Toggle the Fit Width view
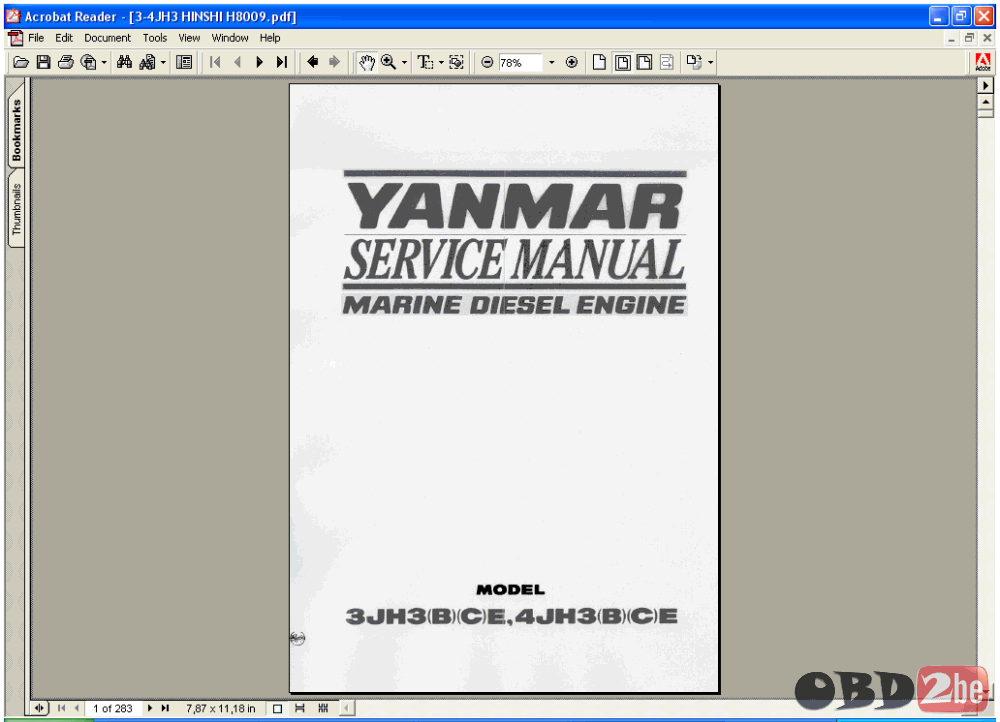 click(x=645, y=63)
